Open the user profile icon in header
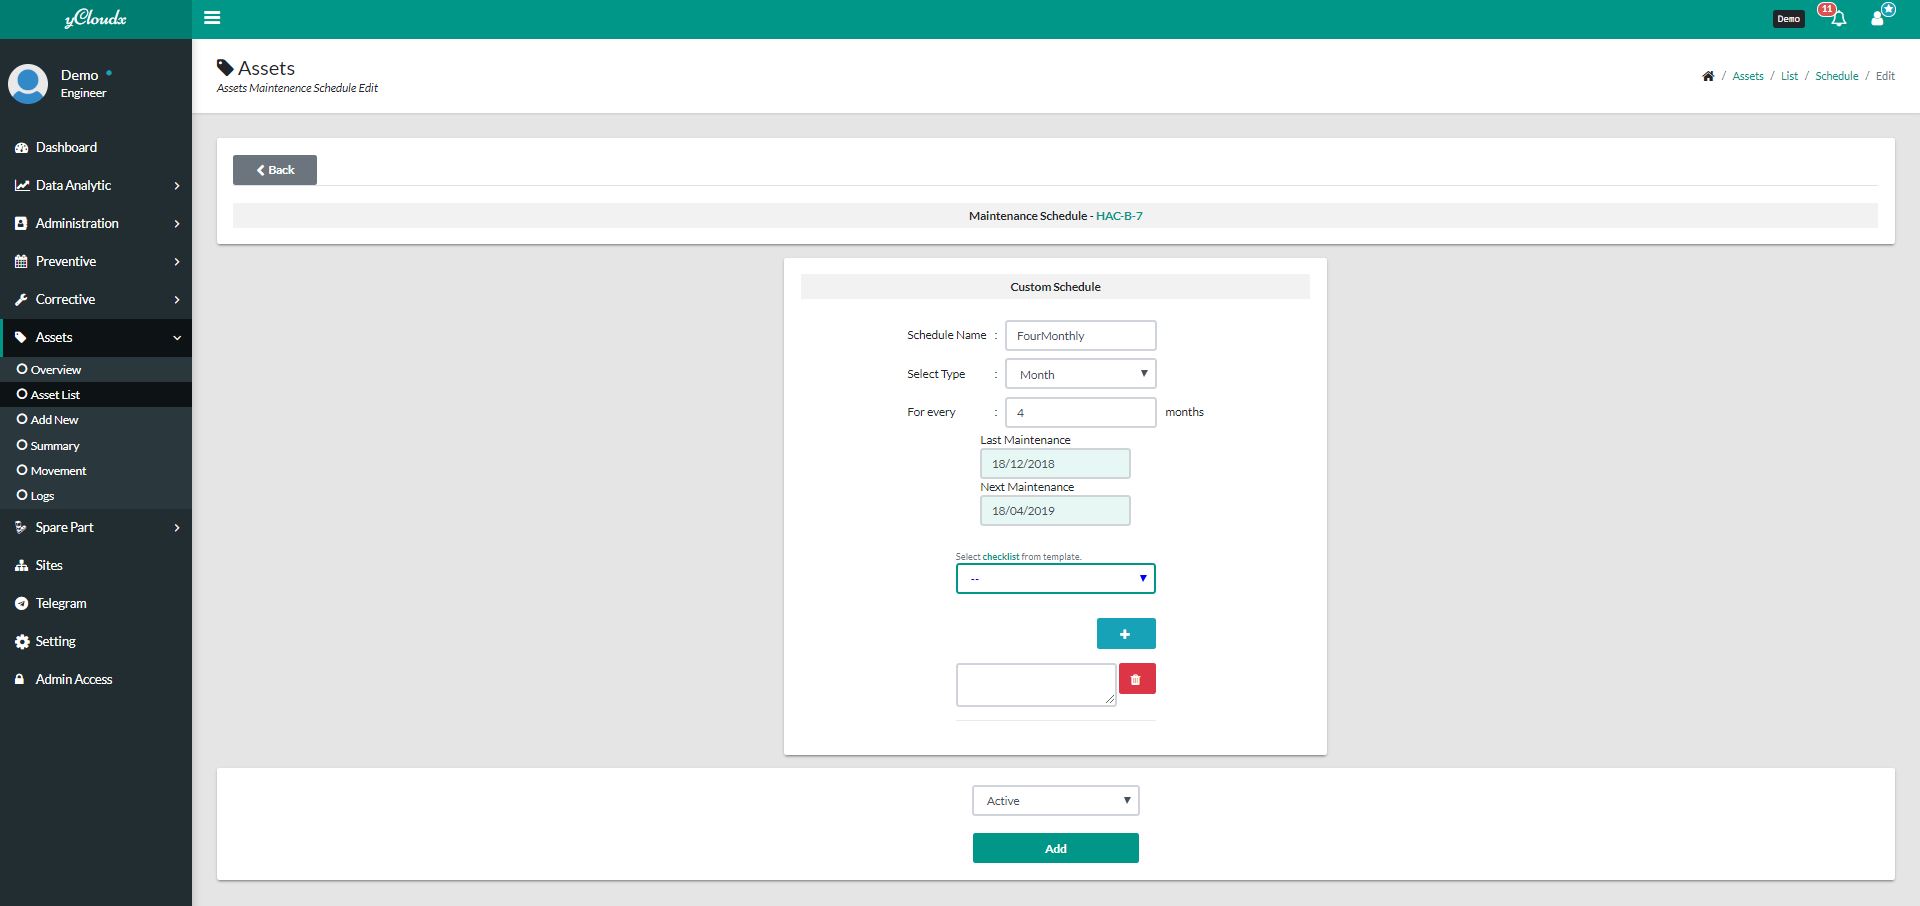 click(1880, 17)
